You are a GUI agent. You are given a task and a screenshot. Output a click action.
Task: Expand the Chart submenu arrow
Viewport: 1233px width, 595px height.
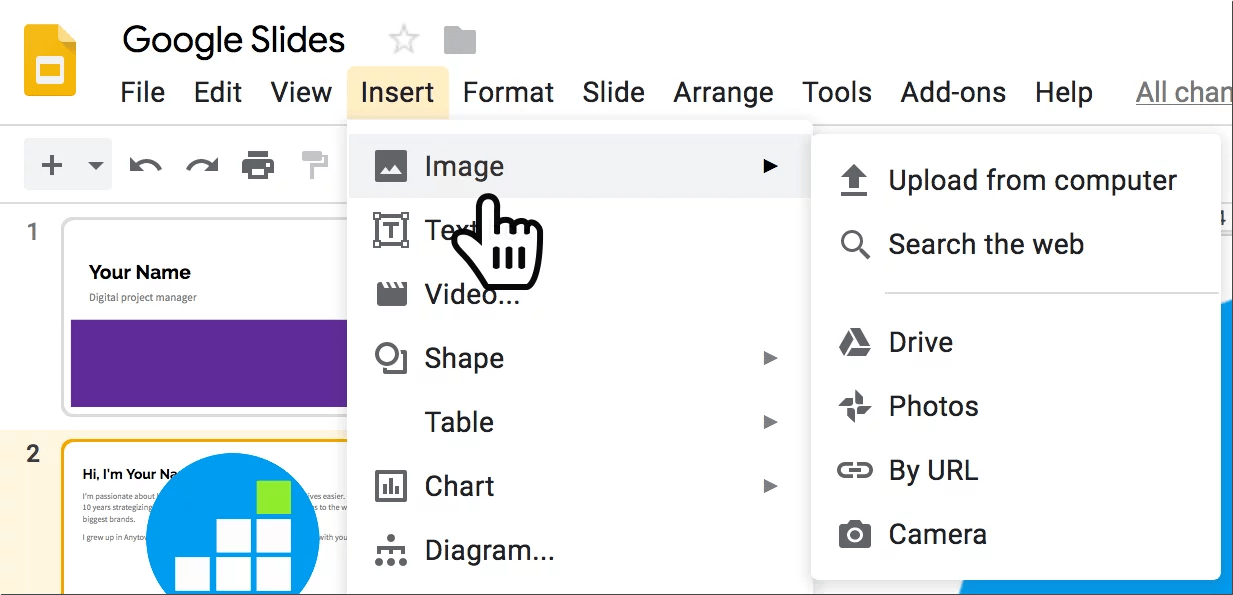(770, 486)
